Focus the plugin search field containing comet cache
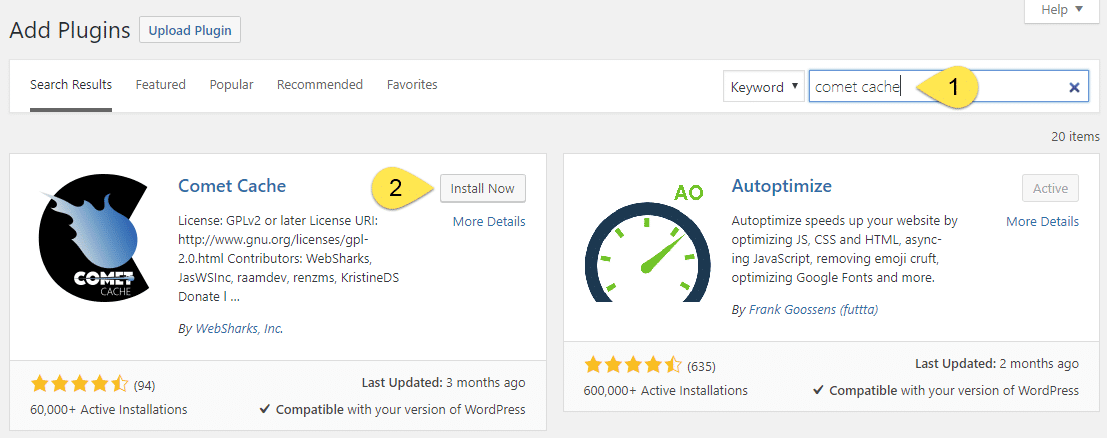The height and width of the screenshot is (438, 1107). point(949,87)
